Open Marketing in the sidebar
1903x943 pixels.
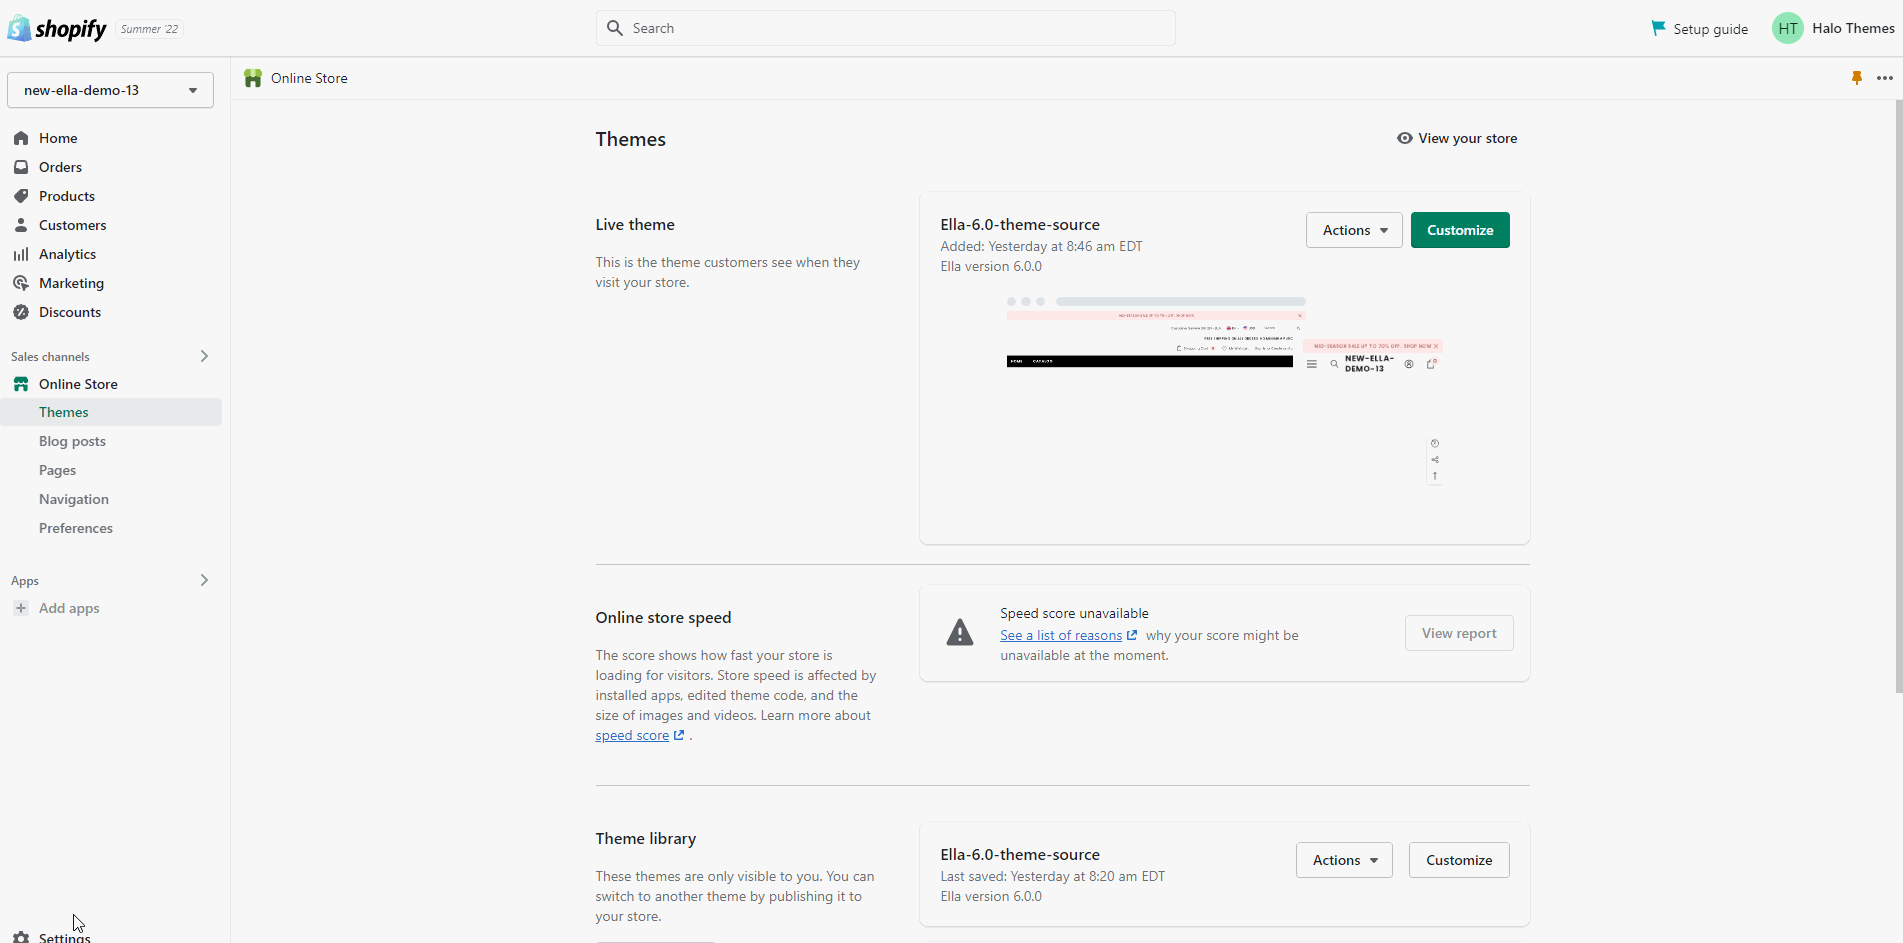(x=71, y=283)
